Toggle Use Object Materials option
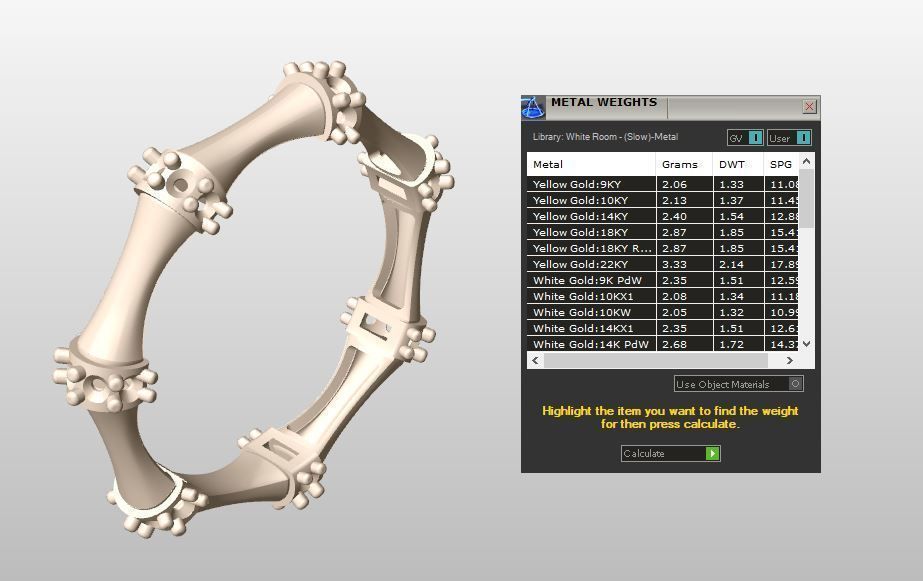 739,384
